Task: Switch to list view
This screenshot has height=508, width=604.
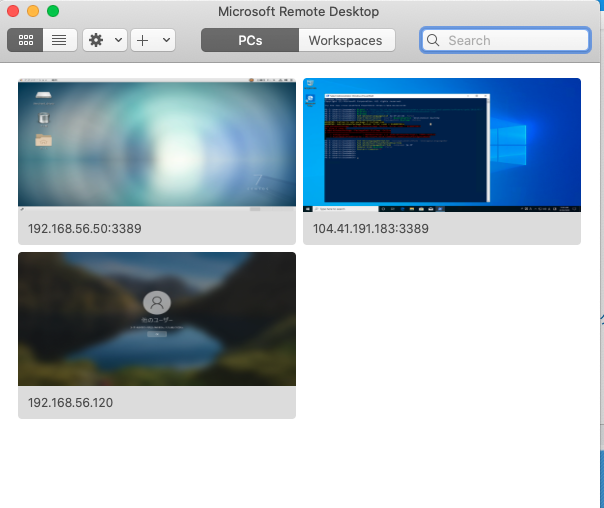Action: (59, 40)
